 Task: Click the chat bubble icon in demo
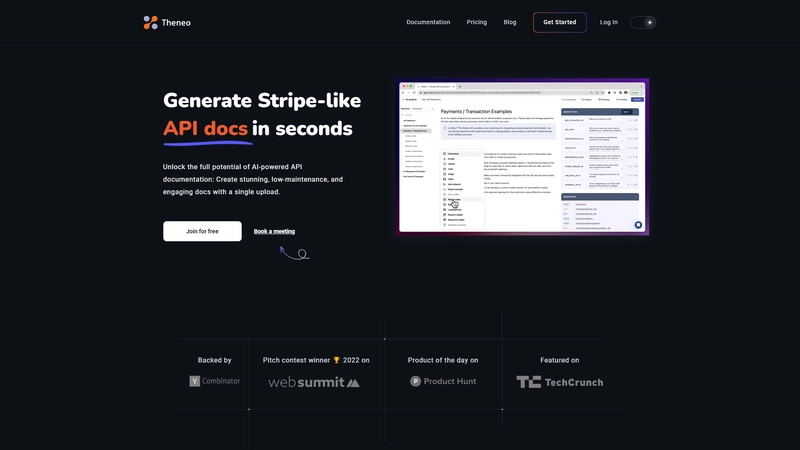click(638, 224)
